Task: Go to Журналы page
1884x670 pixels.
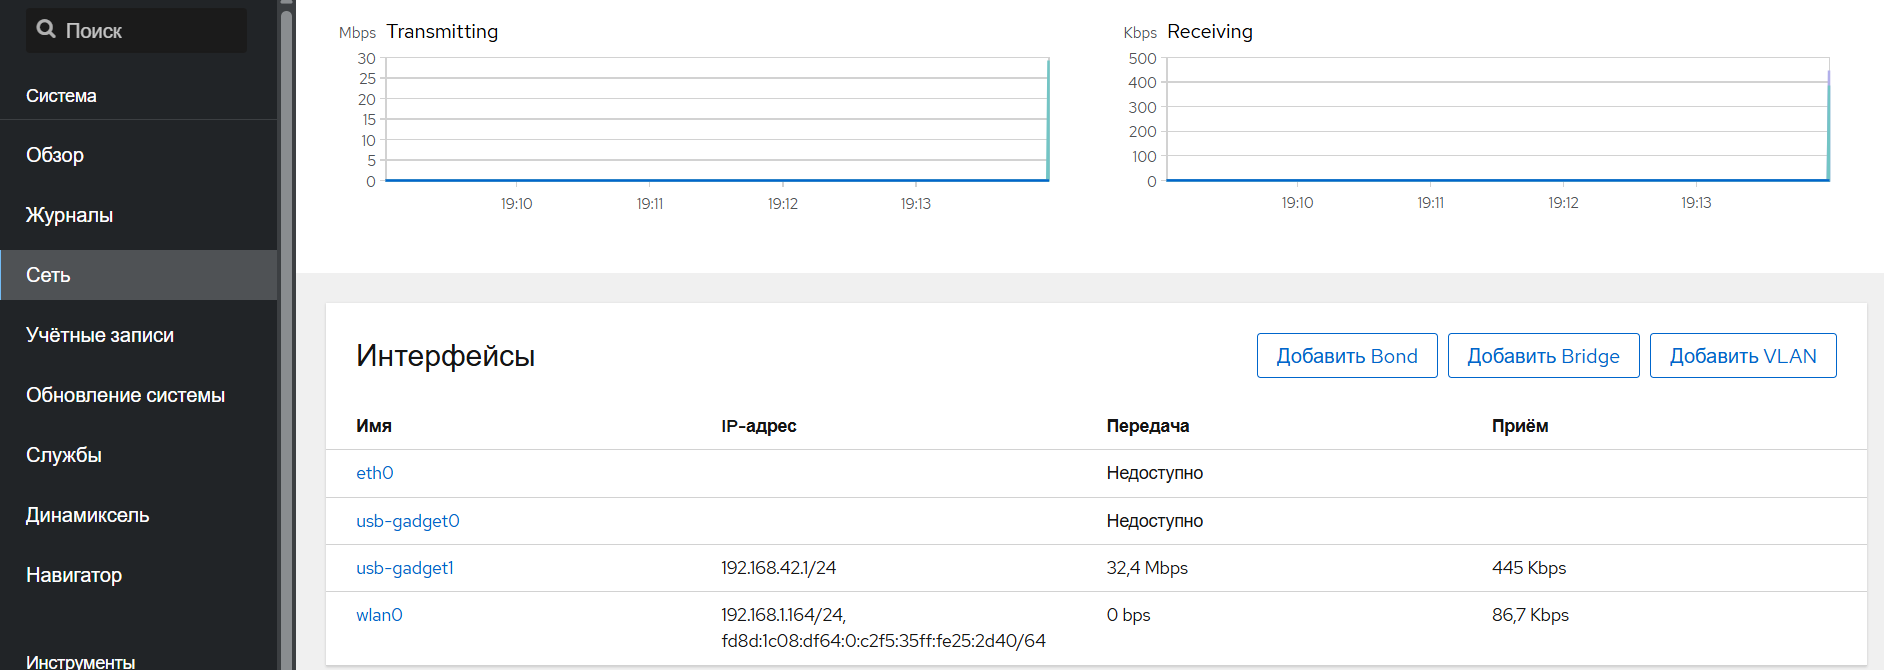Action: pos(69,215)
